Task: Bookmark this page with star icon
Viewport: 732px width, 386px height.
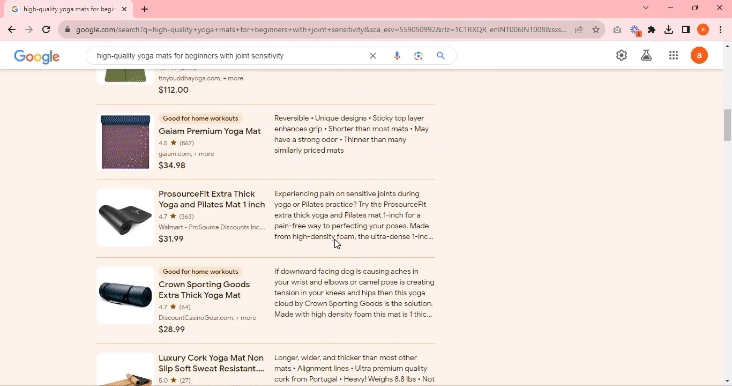Action: click(596, 29)
